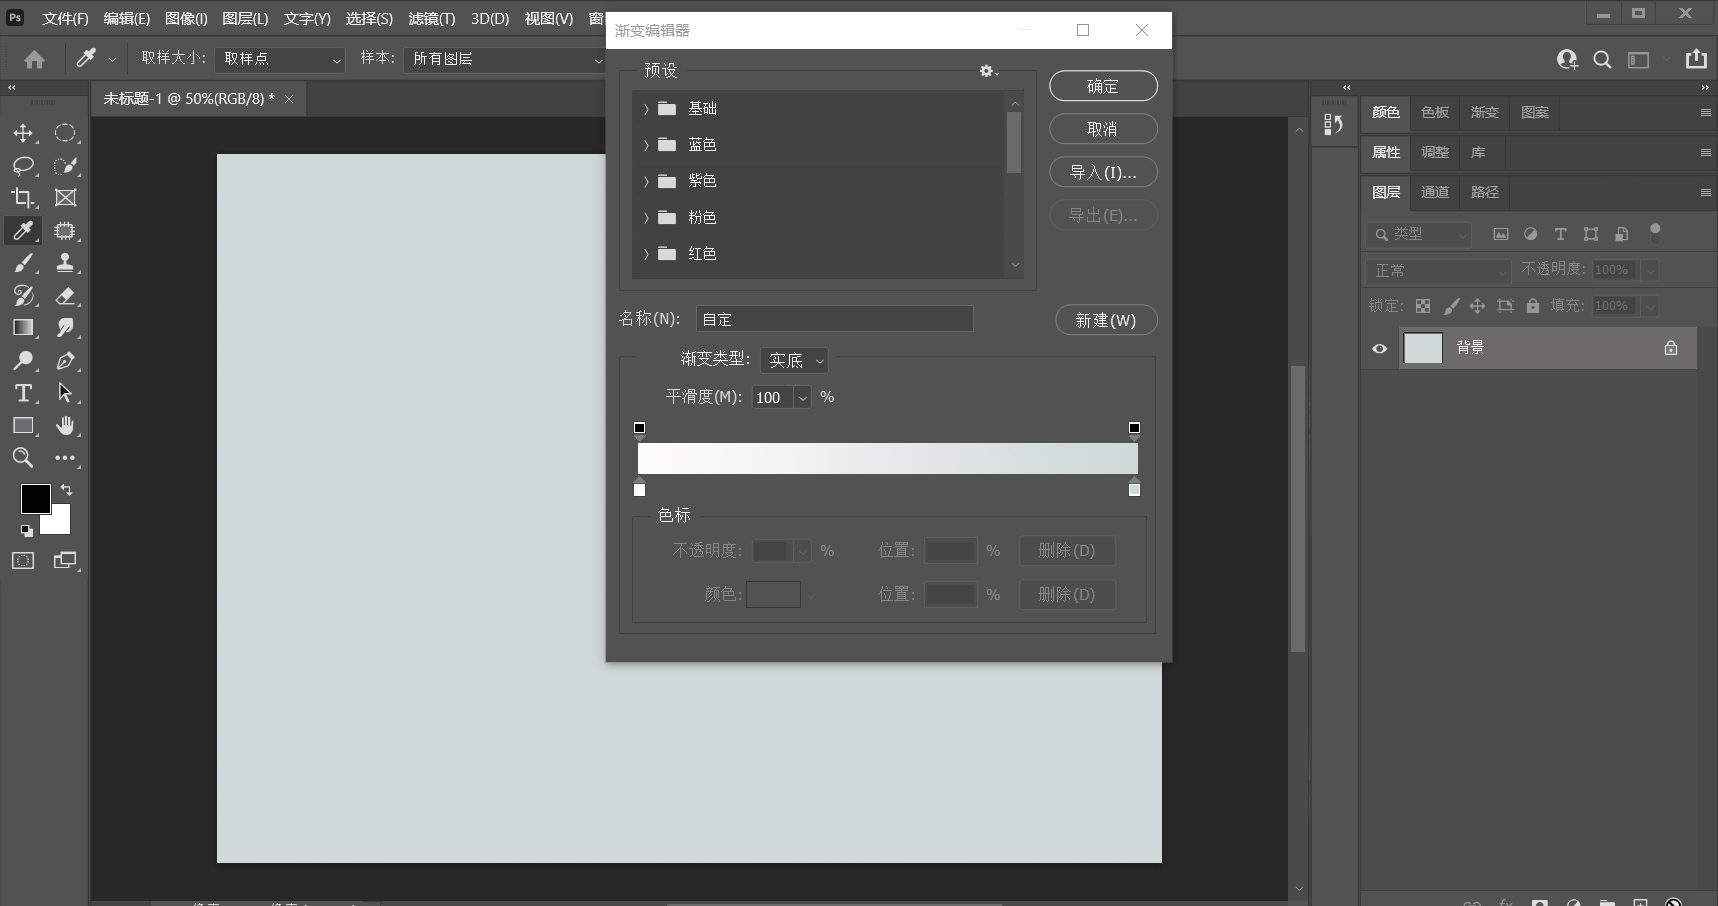This screenshot has width=1718, height=906.
Task: Select the Zoom tool
Action: [x=23, y=458]
